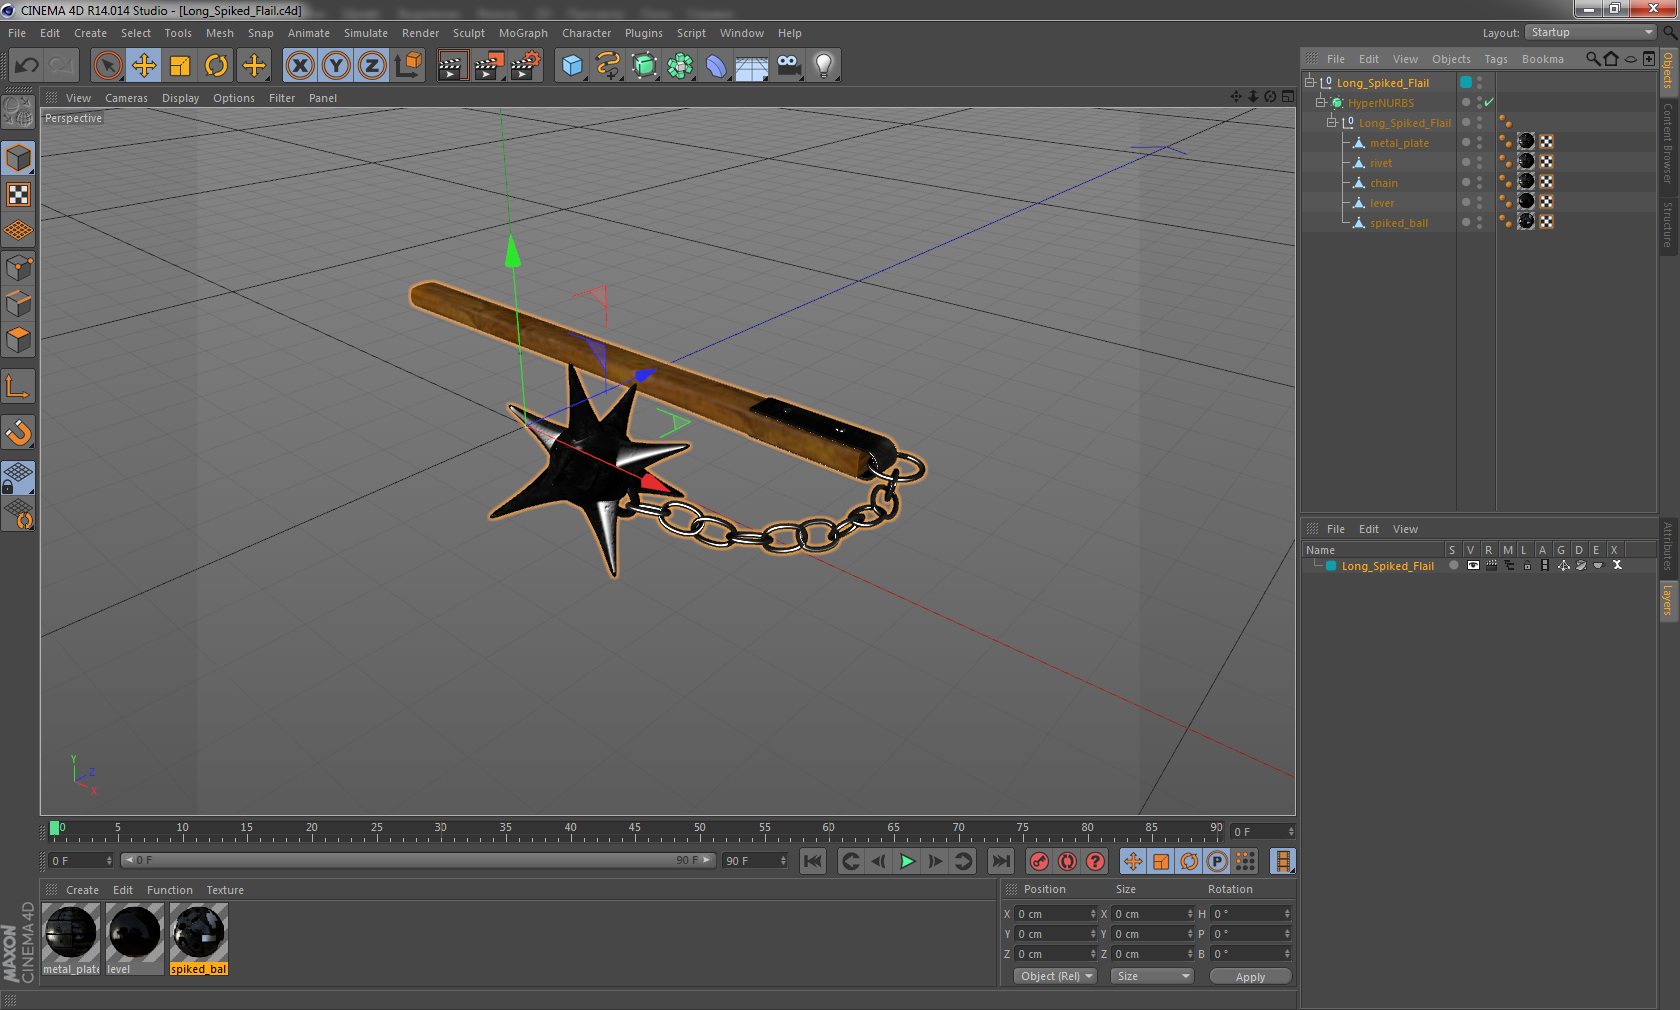
Task: Open Material Manager Texture menu
Action: point(225,890)
